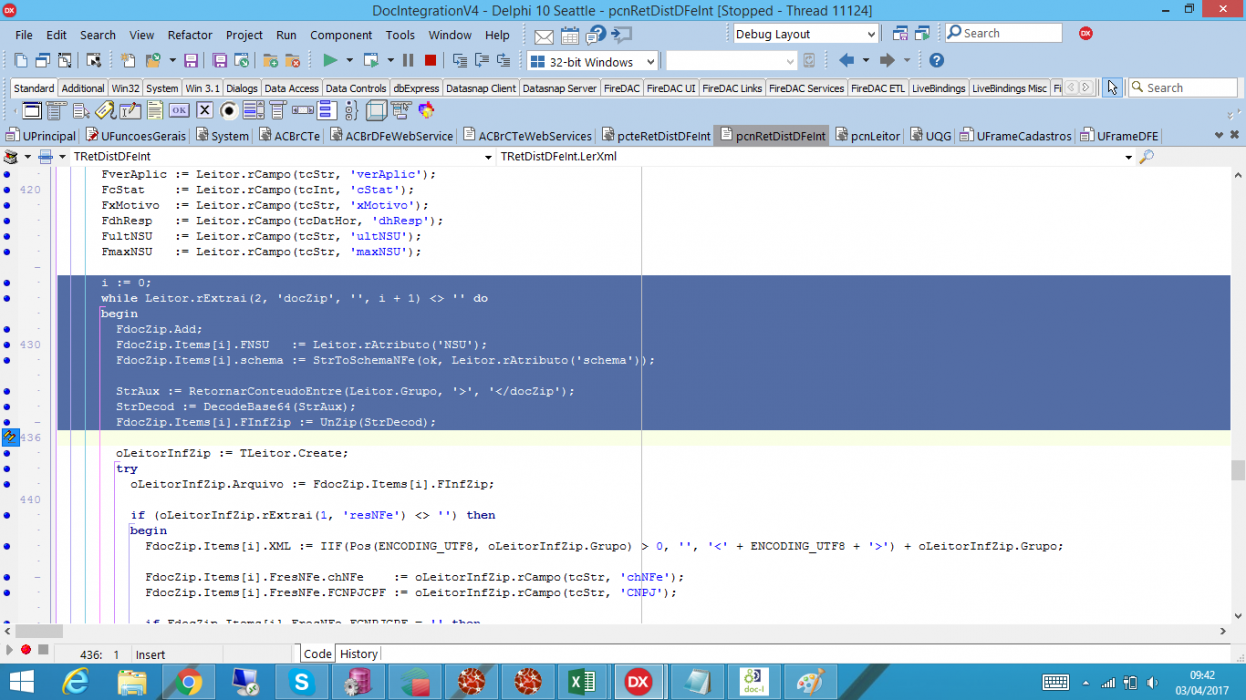Click the magnifier icon beside the method dropdown
Screen dimensions: 1246x700
tap(1146, 157)
